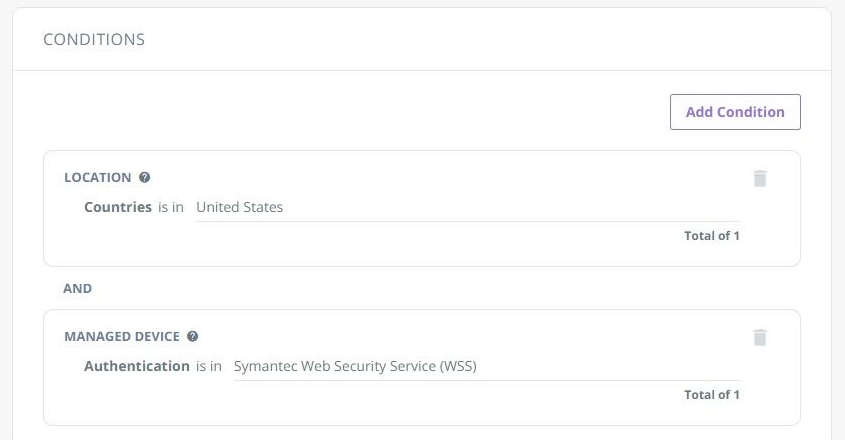
Task: Select the Authentication field label
Action: click(137, 366)
